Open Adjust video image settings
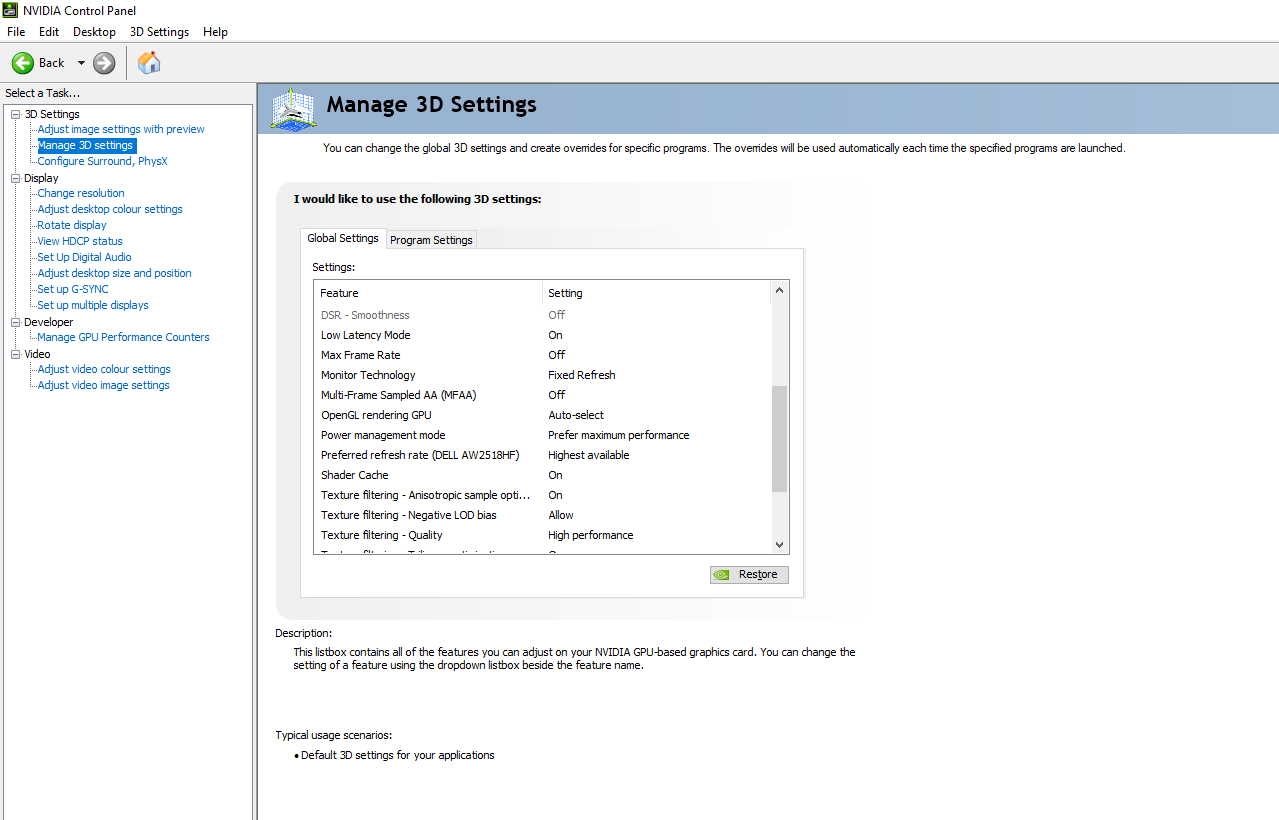 (103, 385)
